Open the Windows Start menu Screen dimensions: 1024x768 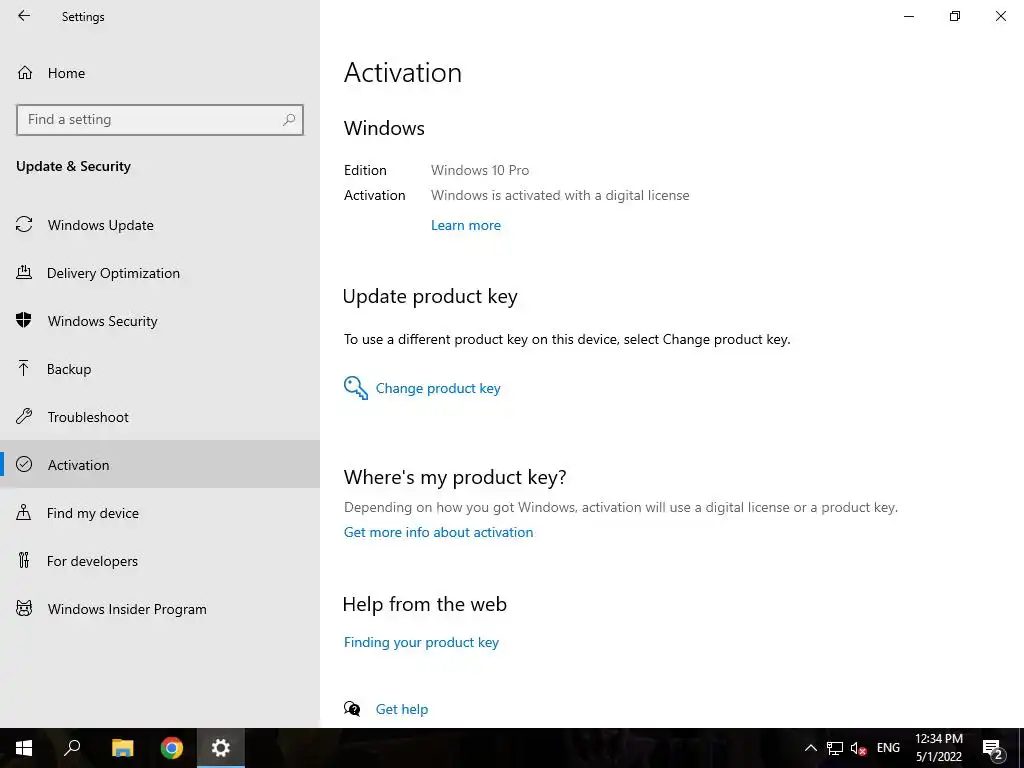(x=24, y=748)
